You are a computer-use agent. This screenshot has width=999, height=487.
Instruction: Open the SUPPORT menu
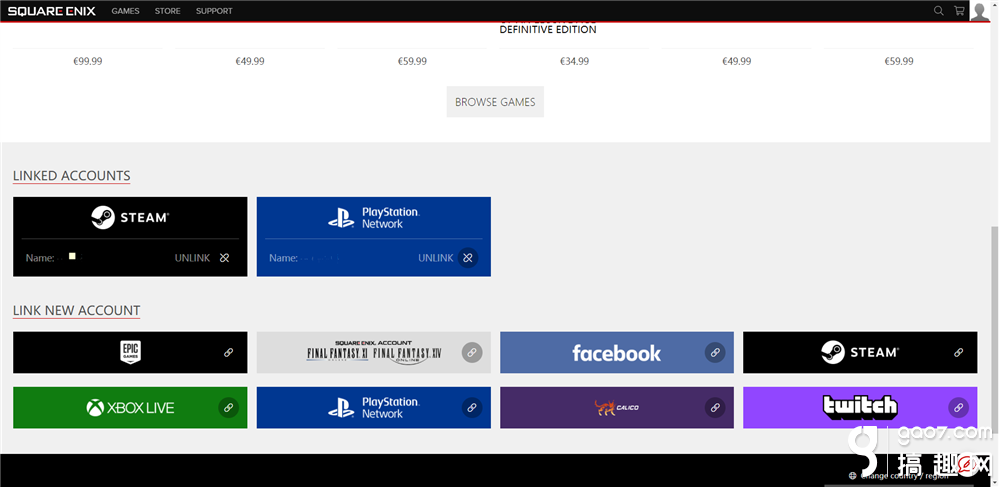point(214,11)
